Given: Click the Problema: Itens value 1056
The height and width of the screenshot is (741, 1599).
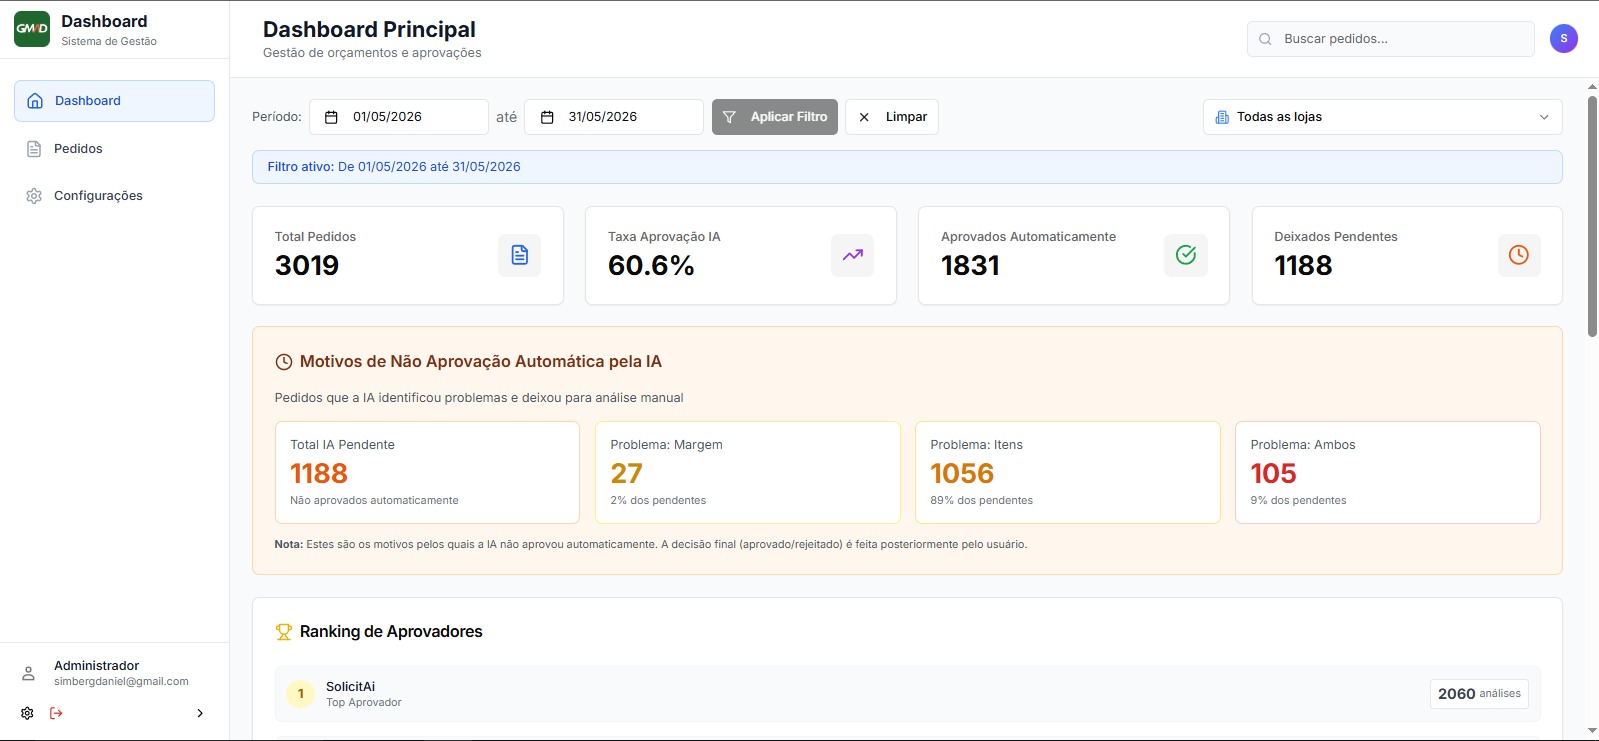Looking at the screenshot, I should tap(962, 473).
